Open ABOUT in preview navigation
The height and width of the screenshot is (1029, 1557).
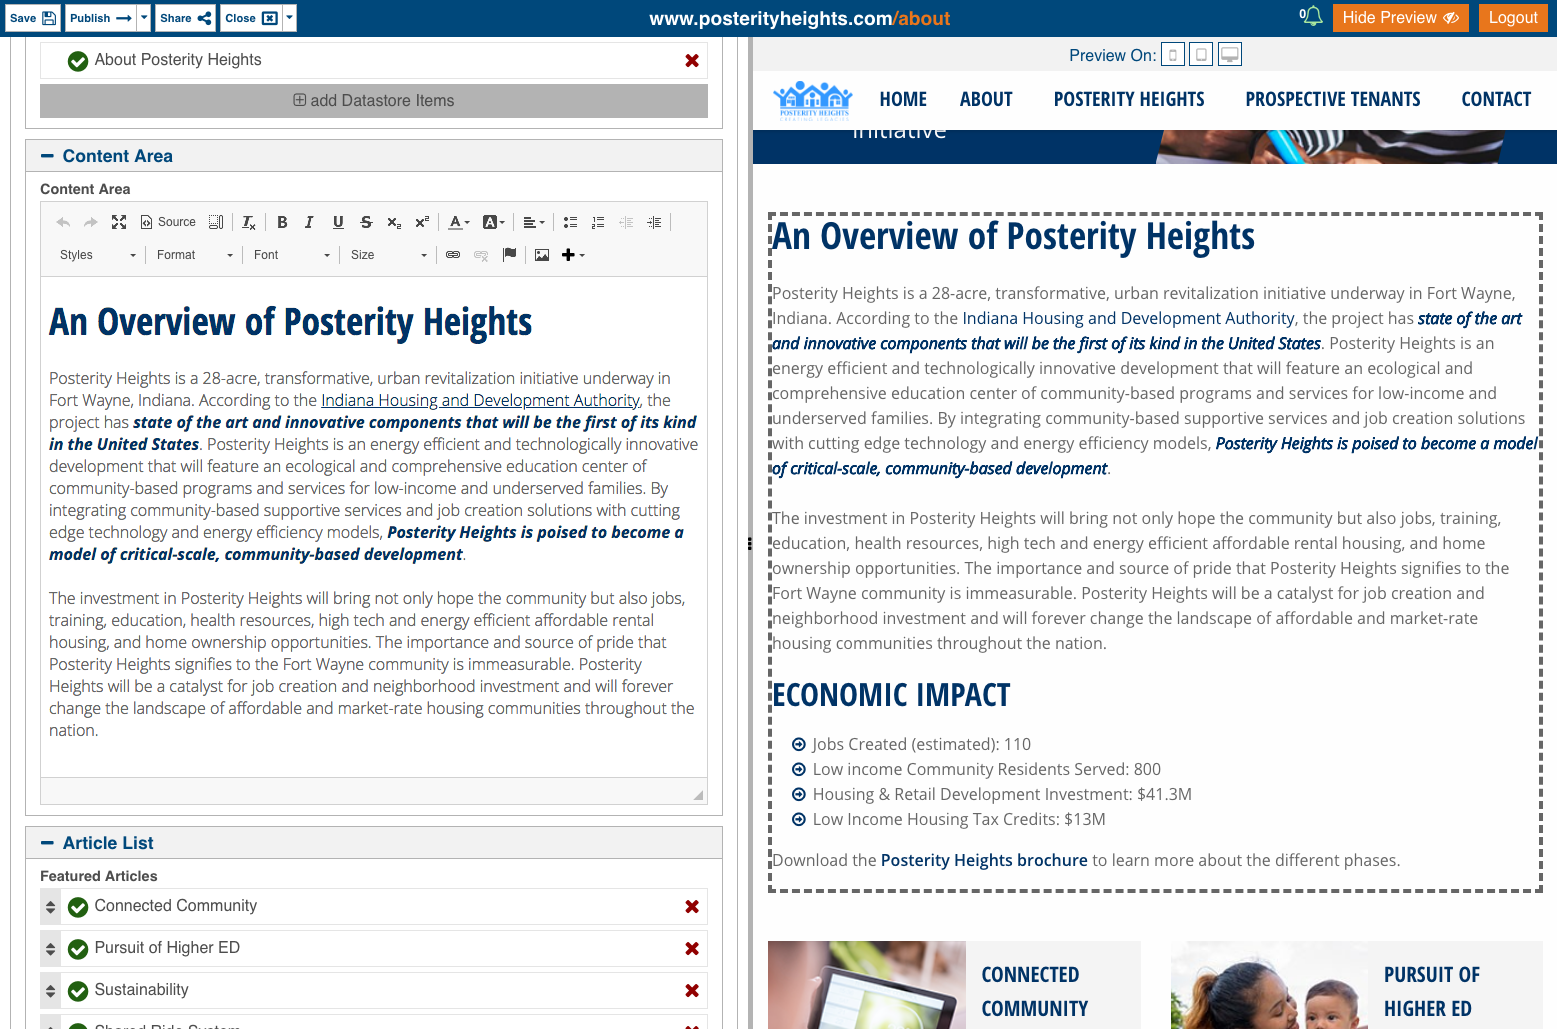tap(986, 99)
